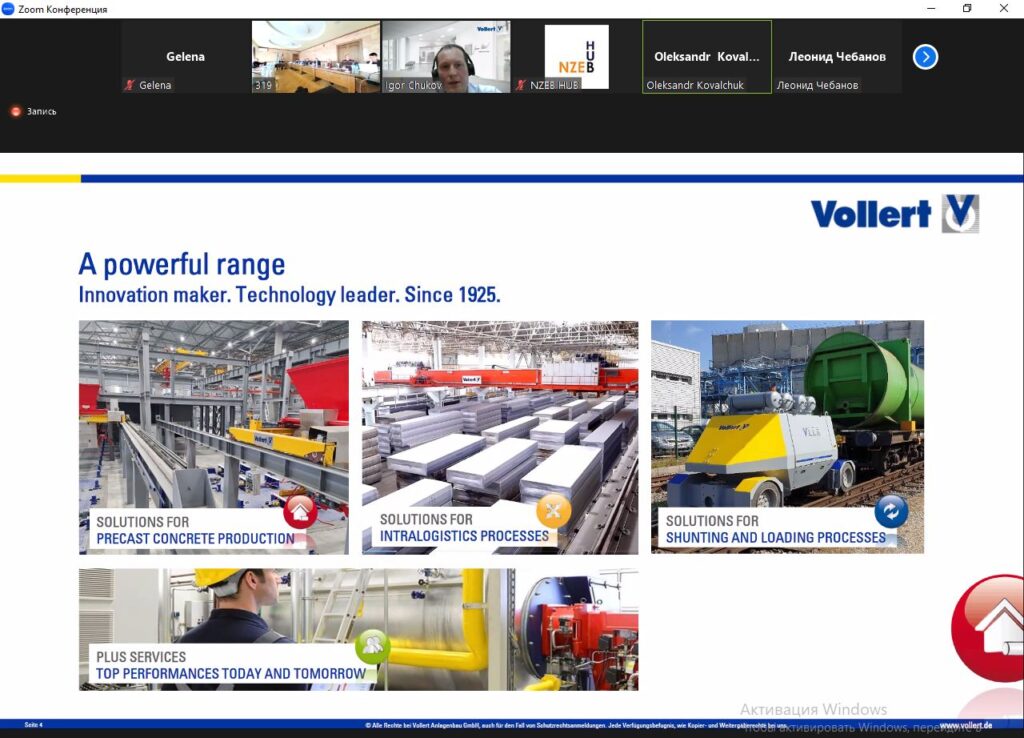Click 'INTRALOGISTICS PROCESSES' caption
The width and height of the screenshot is (1024, 738).
point(464,536)
